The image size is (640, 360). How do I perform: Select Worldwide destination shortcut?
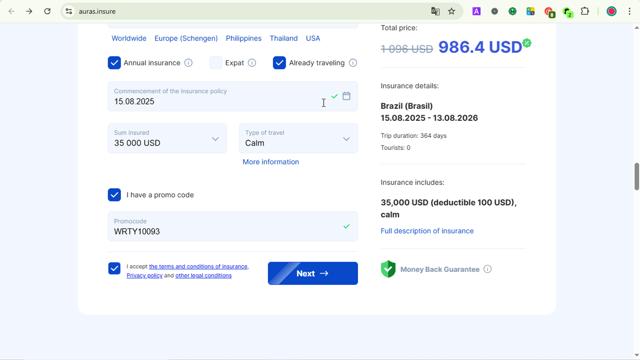[129, 38]
